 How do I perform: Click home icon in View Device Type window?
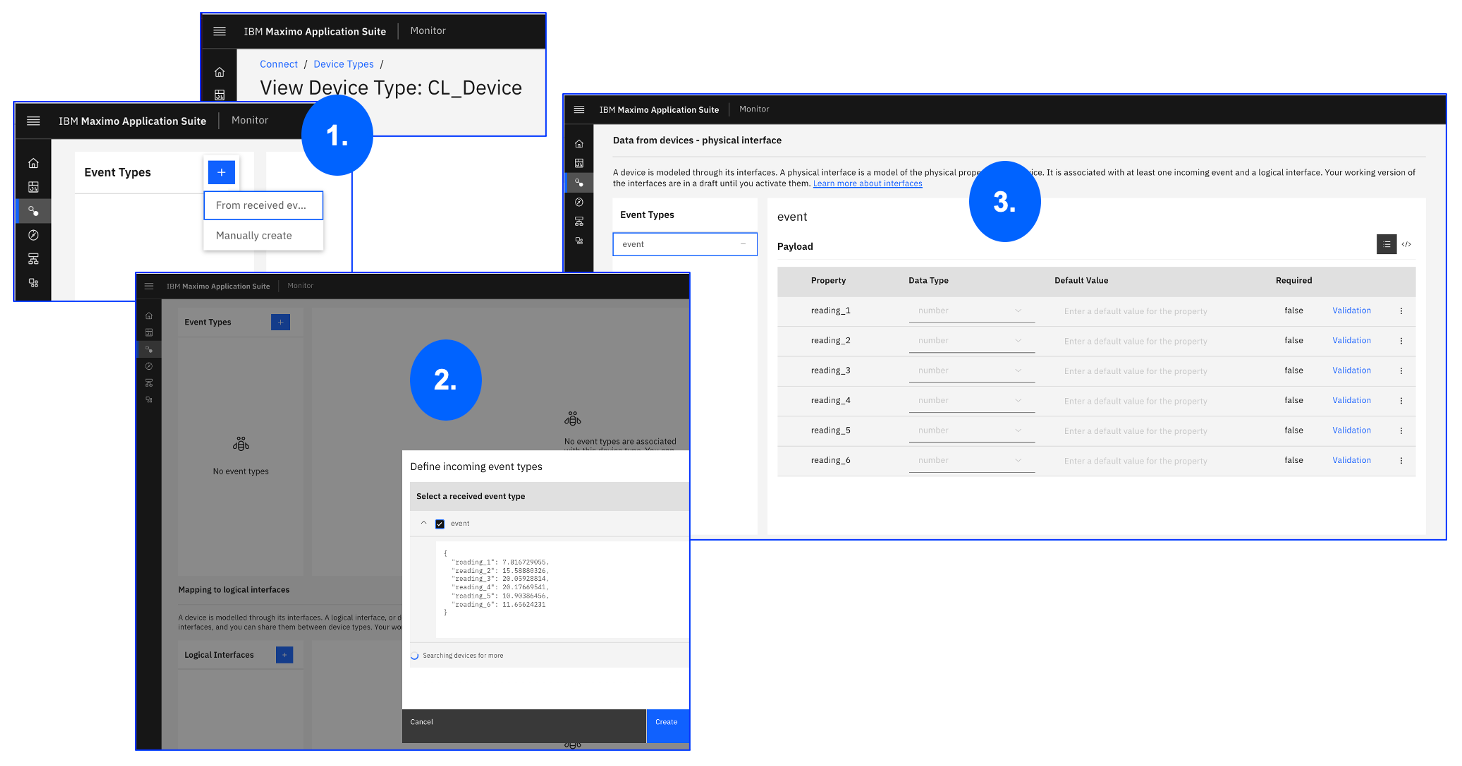click(219, 72)
